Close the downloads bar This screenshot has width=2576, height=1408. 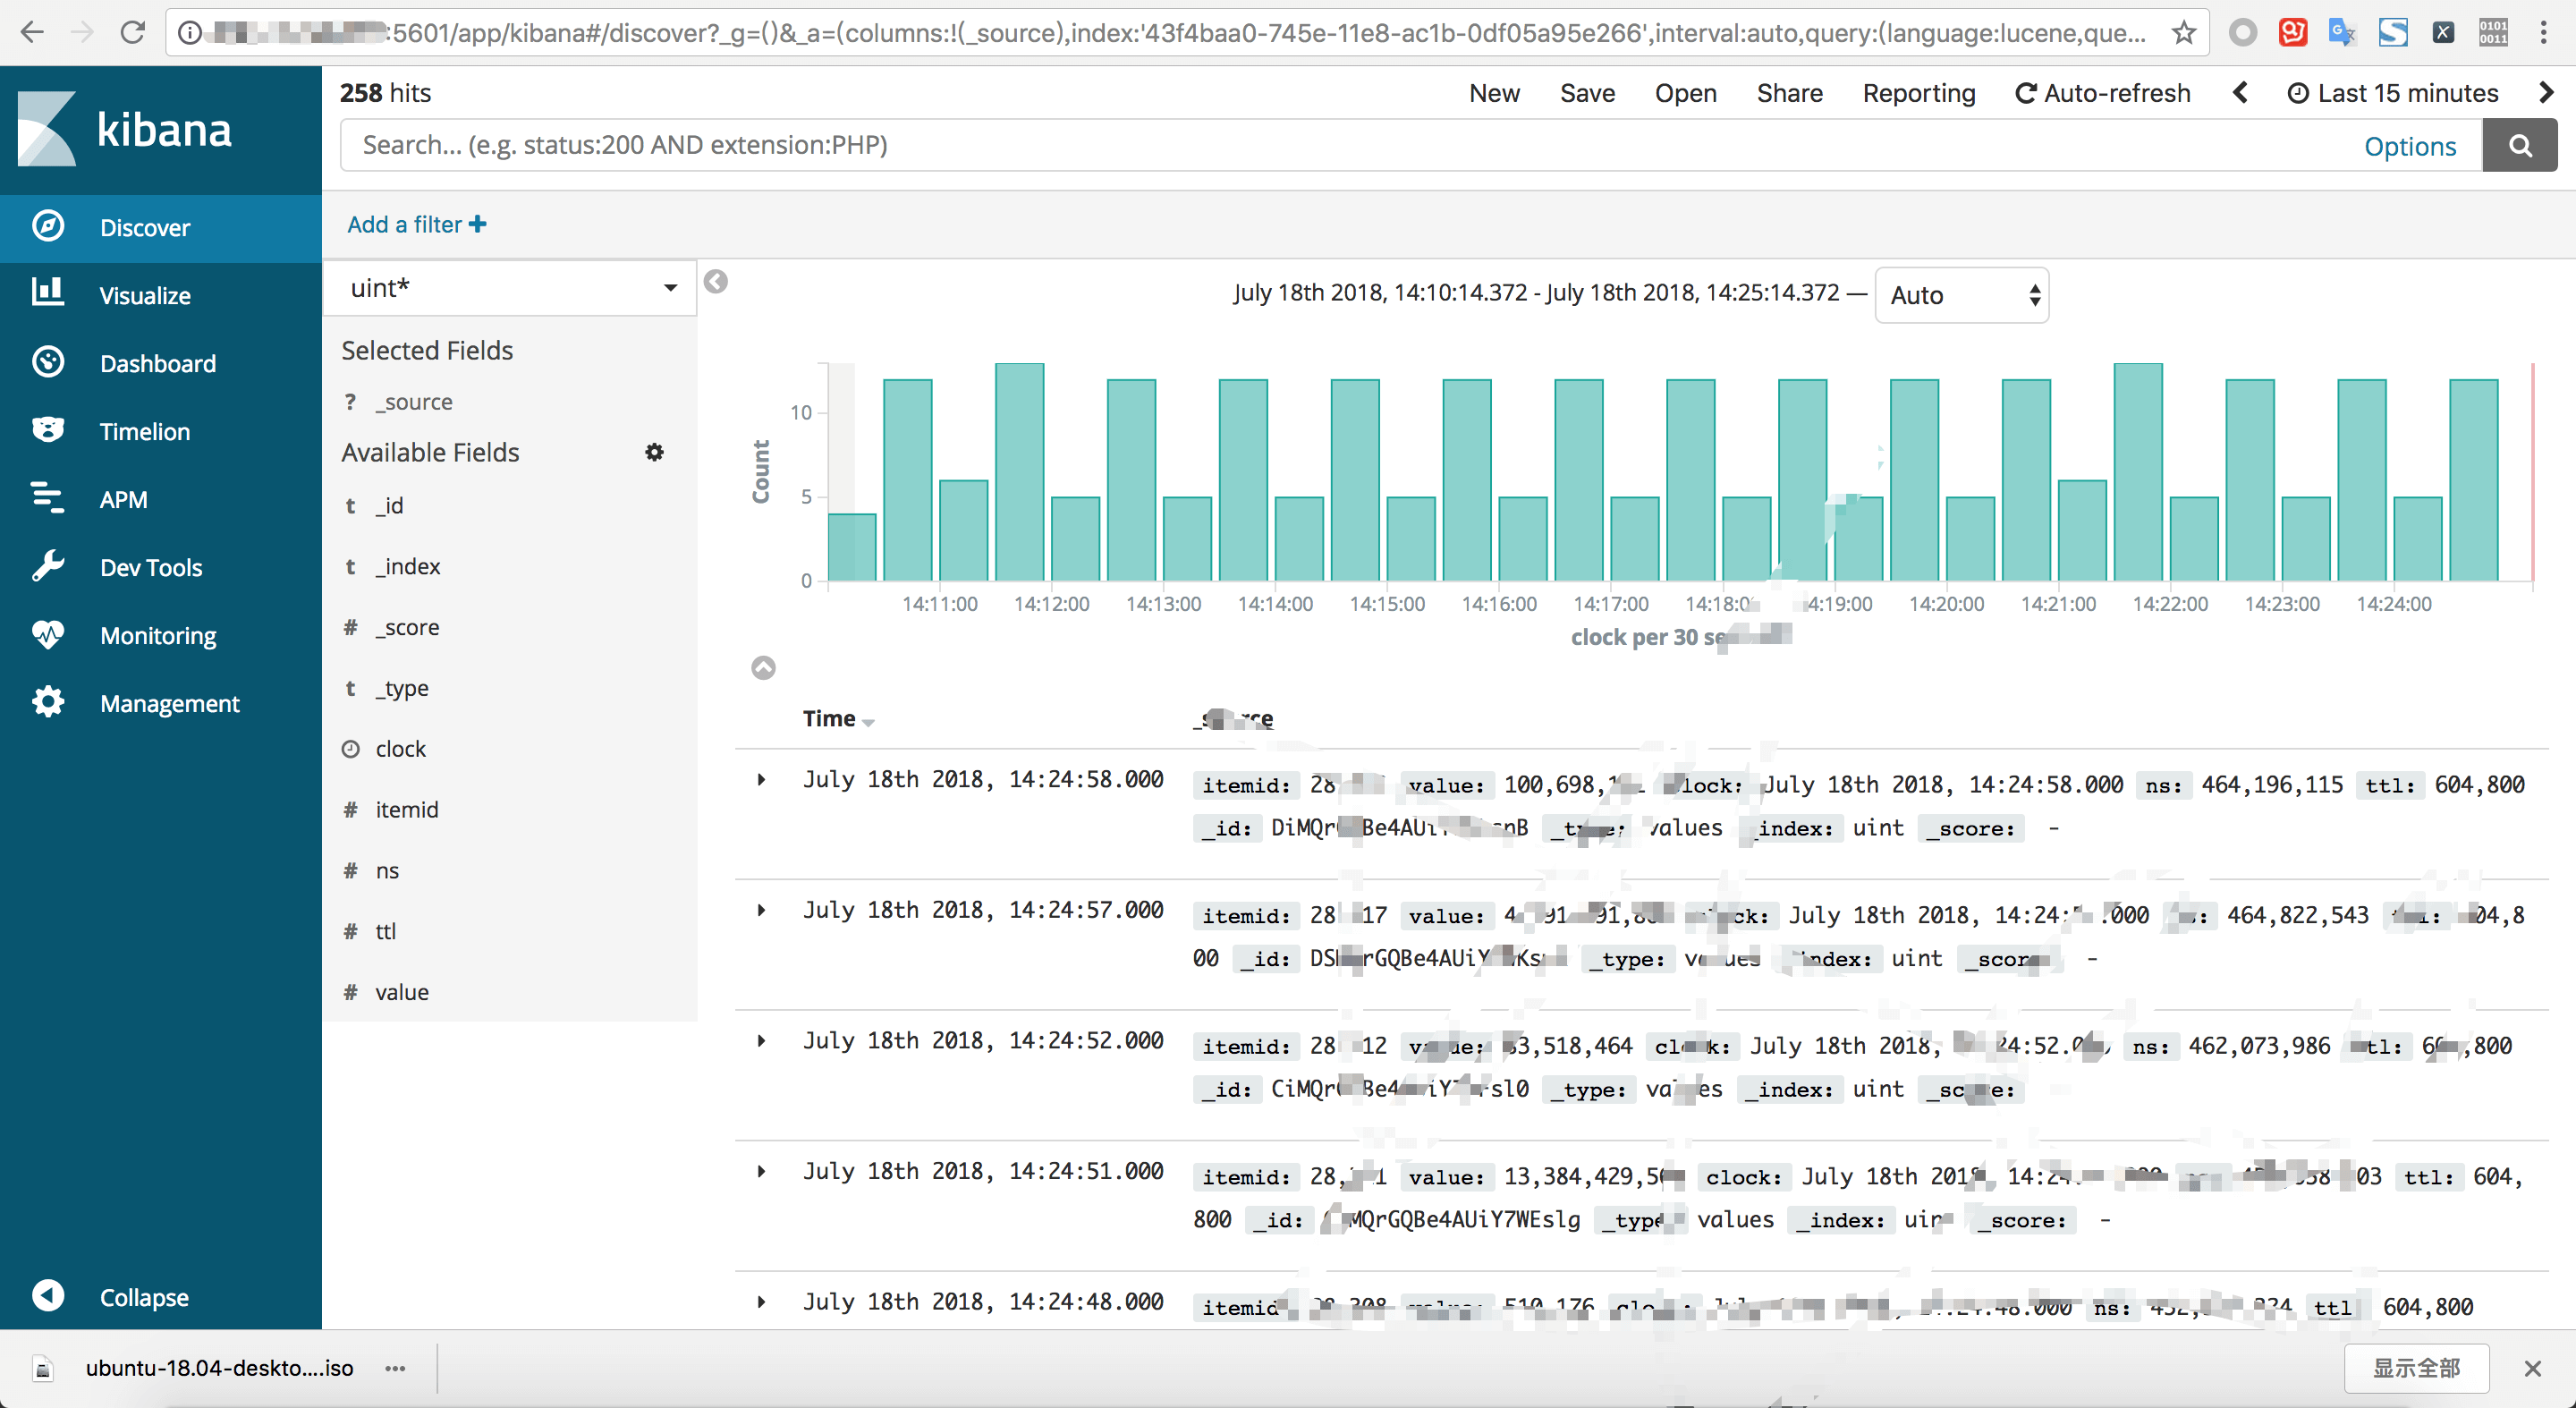tap(2532, 1368)
